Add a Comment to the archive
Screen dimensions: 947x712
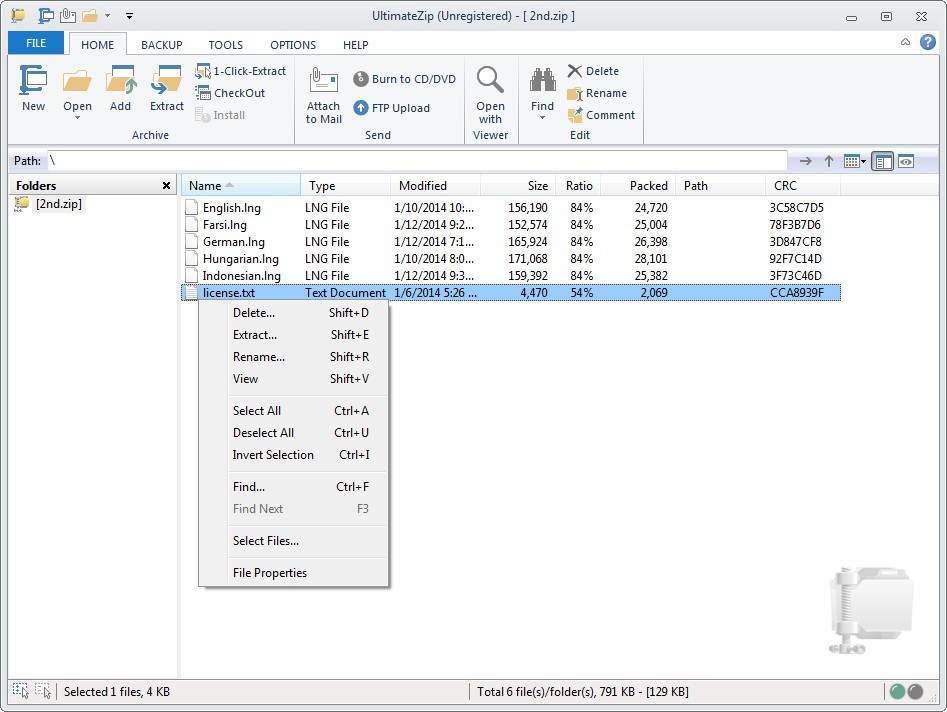pos(602,115)
